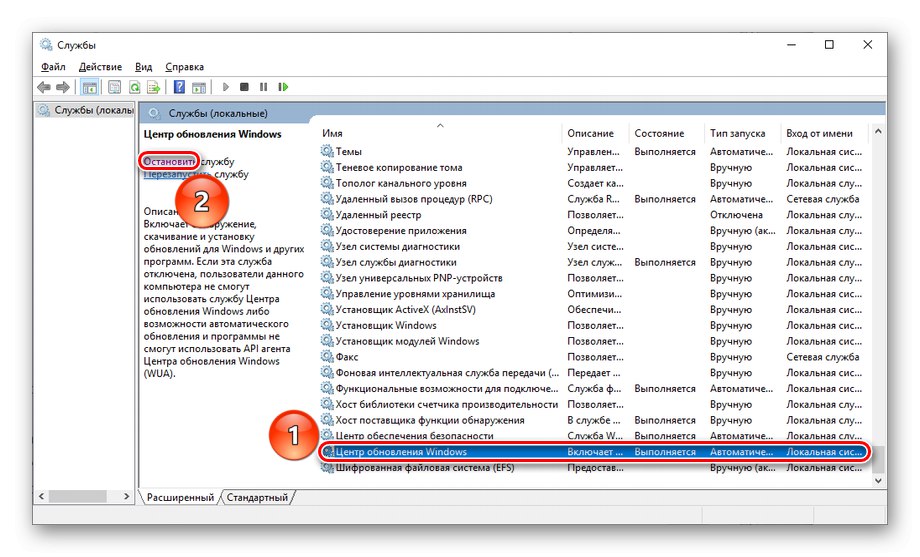Select Хост поставщика функции обнаружения
This screenshot has width=920, height=557.
(x=594, y=420)
